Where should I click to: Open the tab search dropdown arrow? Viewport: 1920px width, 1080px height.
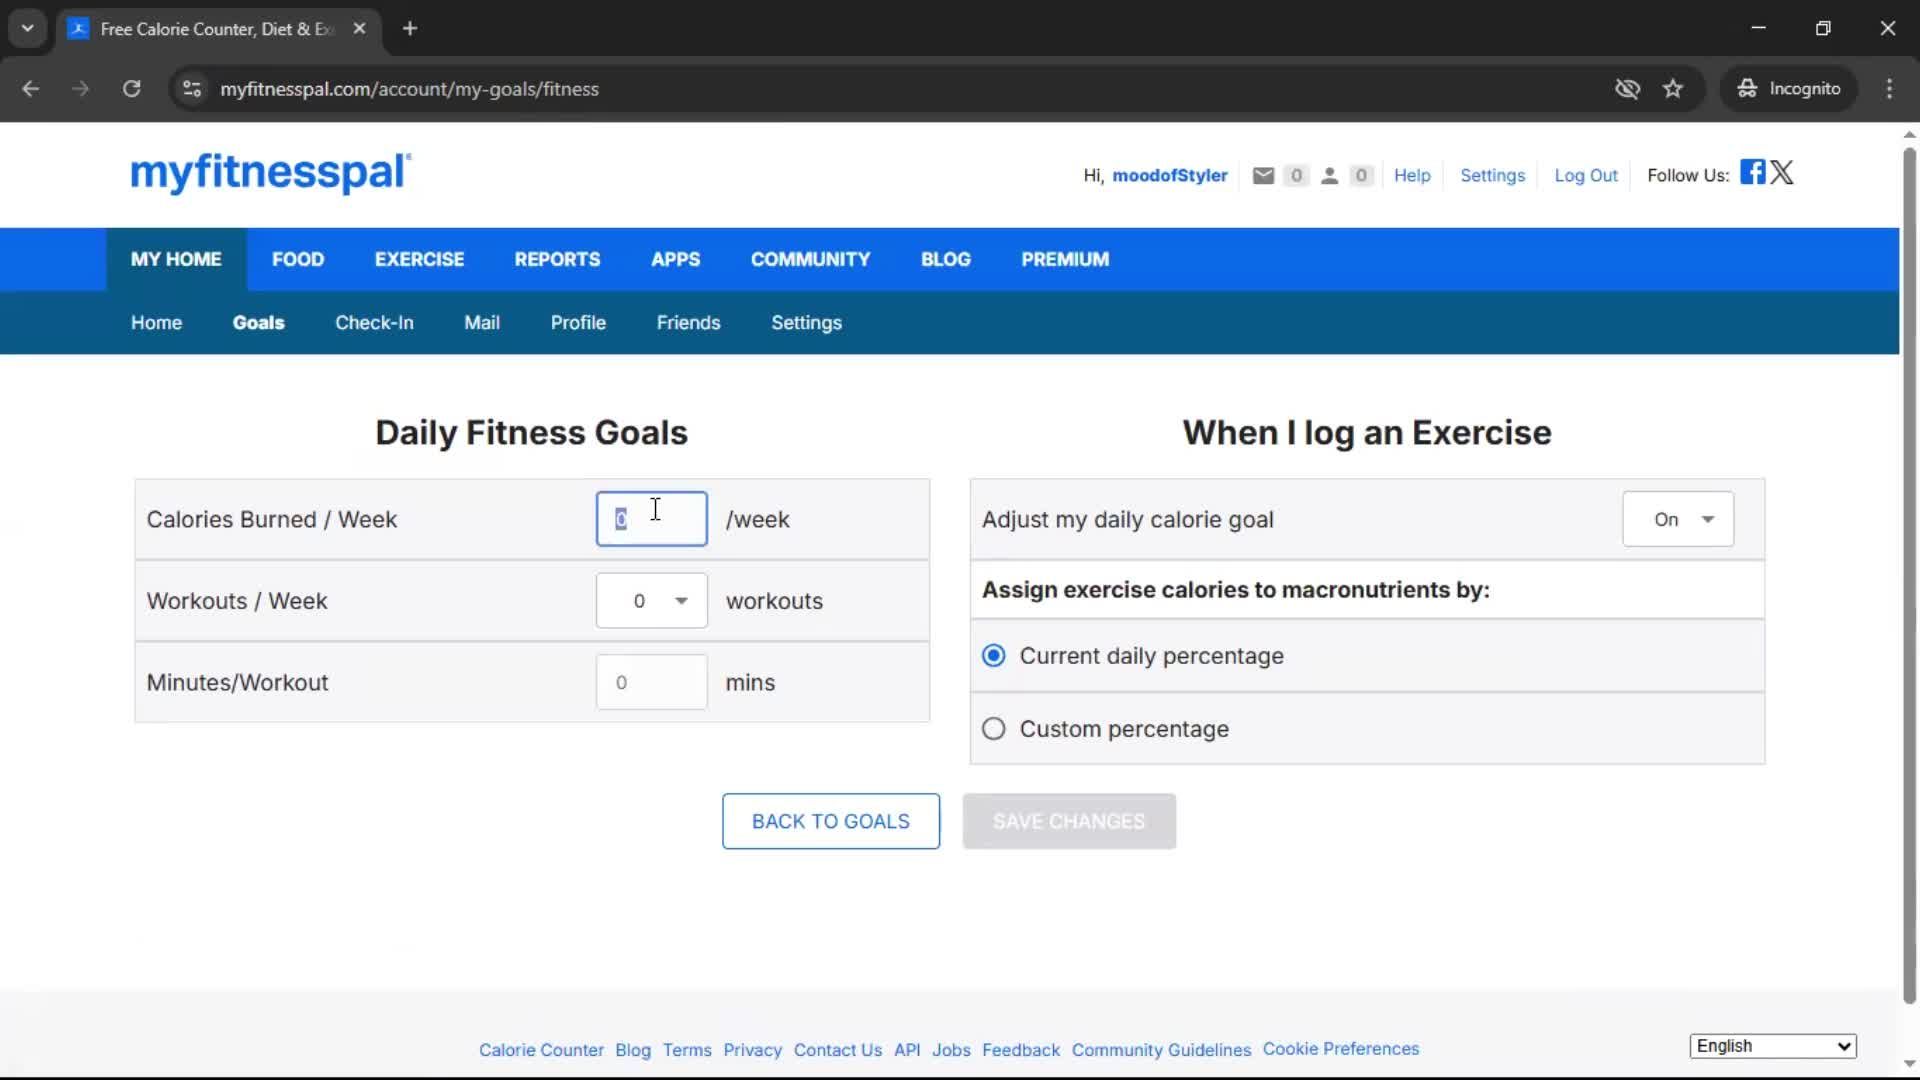28,29
